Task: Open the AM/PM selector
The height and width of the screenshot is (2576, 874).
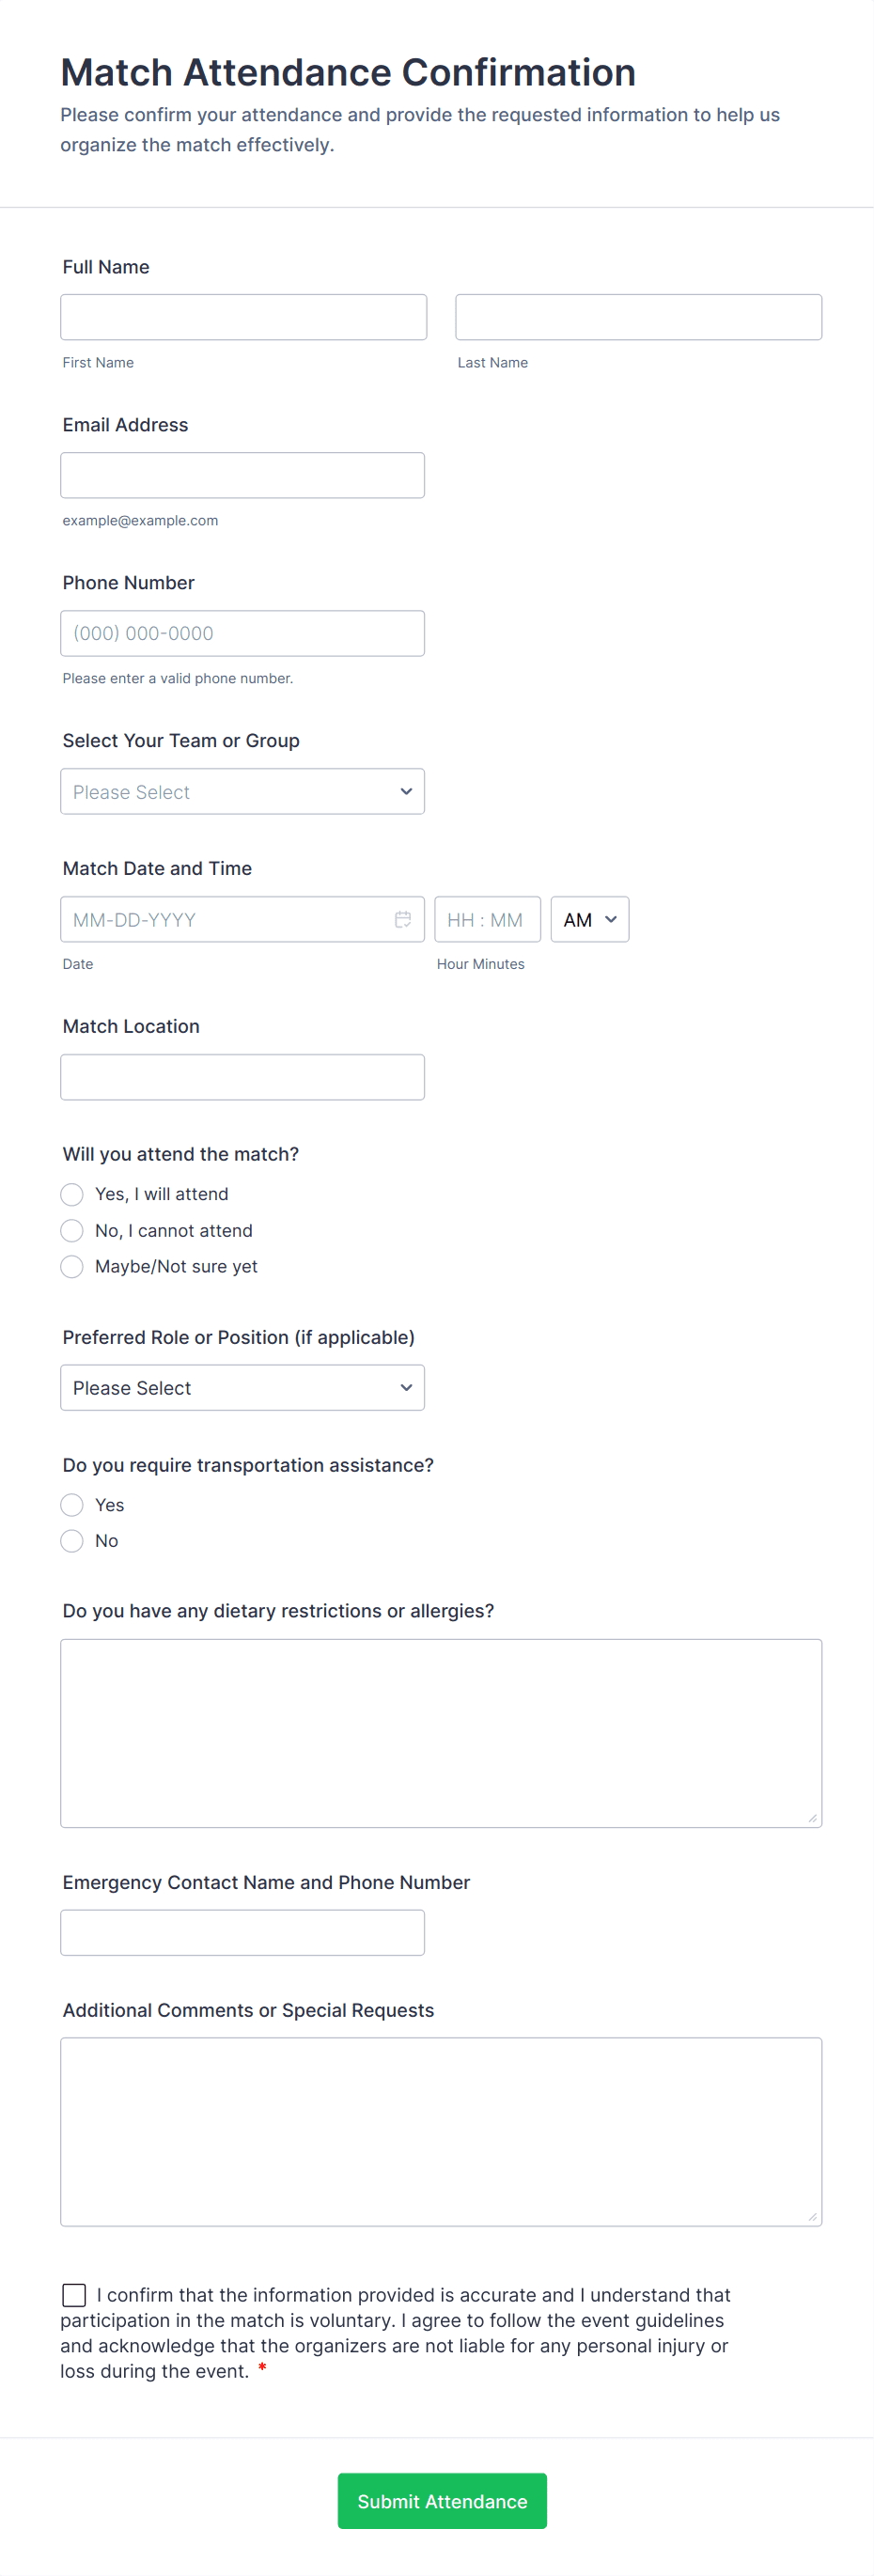Action: click(x=589, y=919)
